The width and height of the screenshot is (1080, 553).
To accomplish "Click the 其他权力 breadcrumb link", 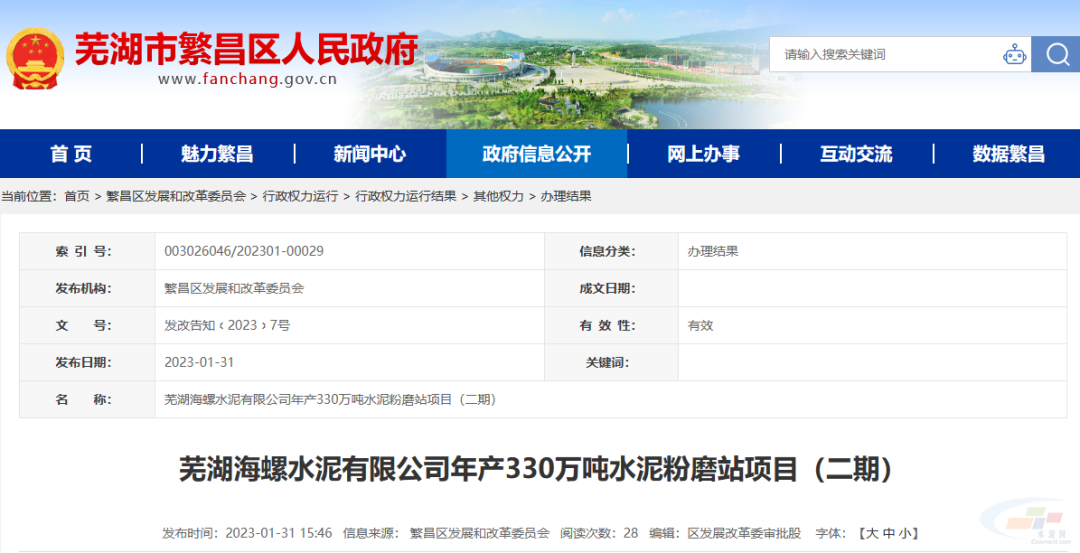I will tap(498, 196).
